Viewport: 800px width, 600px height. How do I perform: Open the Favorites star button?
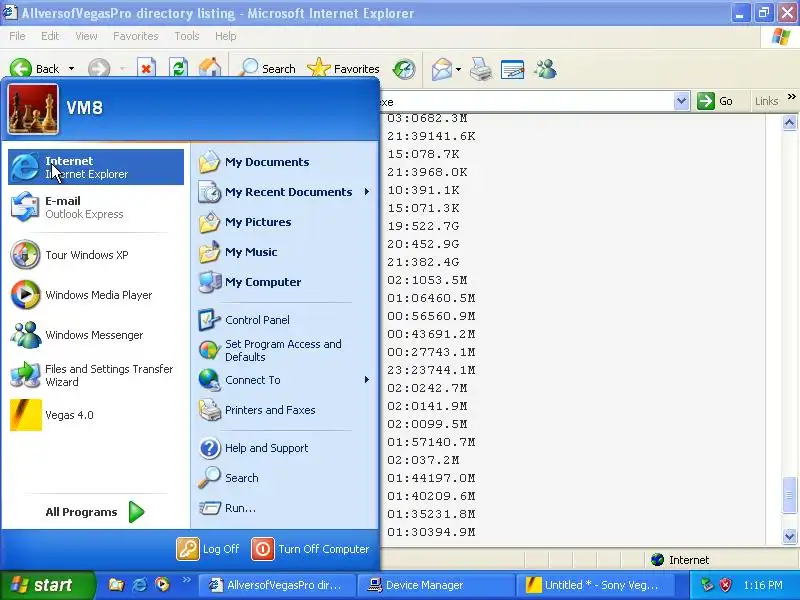[343, 68]
